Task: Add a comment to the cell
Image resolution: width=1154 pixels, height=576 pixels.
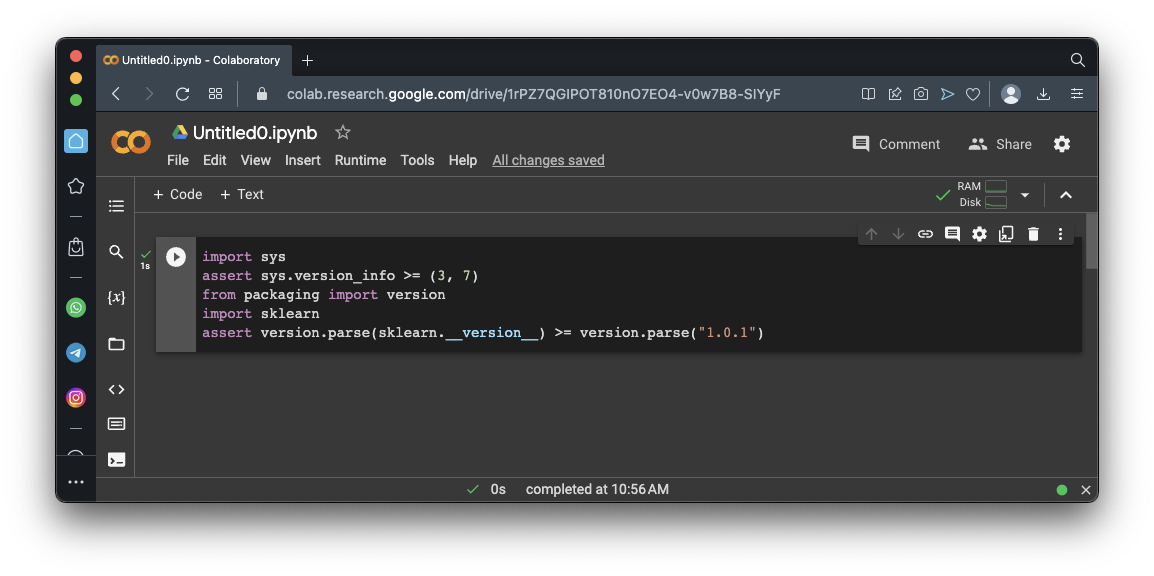Action: coord(952,234)
